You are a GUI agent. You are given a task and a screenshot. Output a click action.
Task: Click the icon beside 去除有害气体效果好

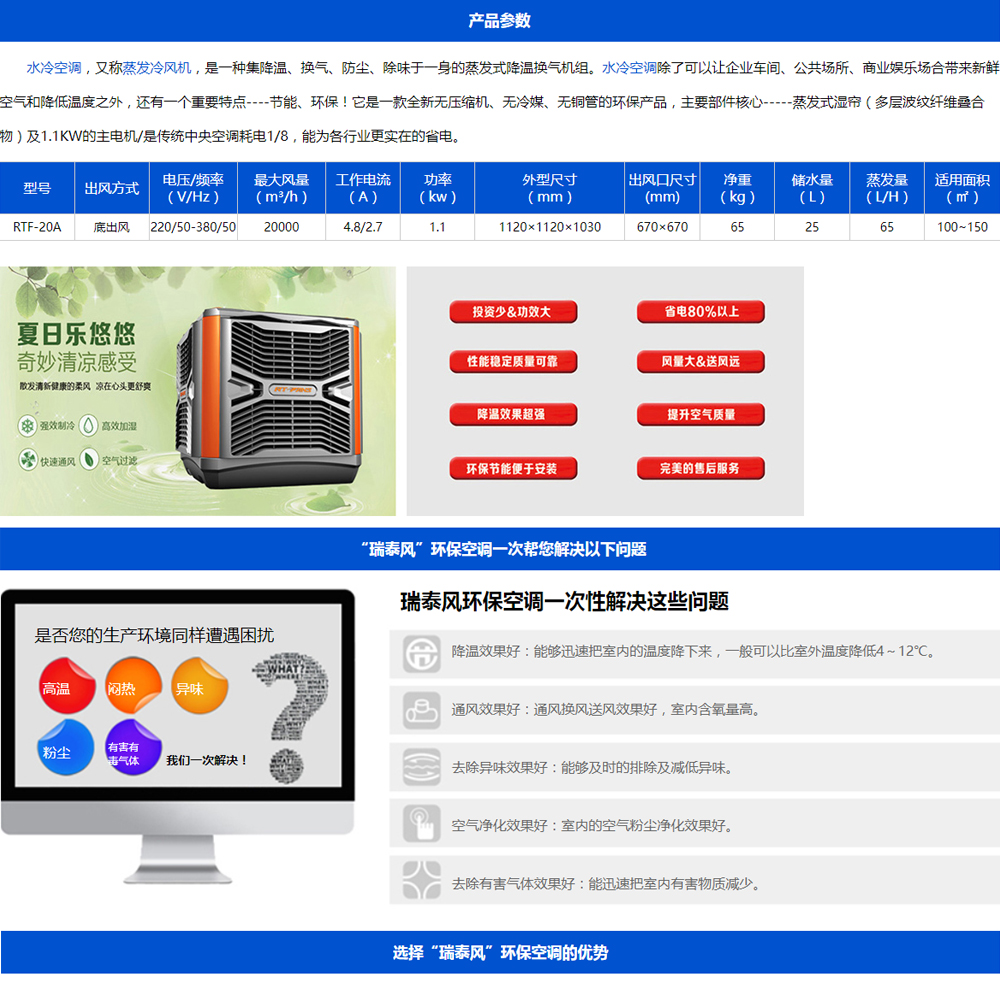[x=421, y=883]
